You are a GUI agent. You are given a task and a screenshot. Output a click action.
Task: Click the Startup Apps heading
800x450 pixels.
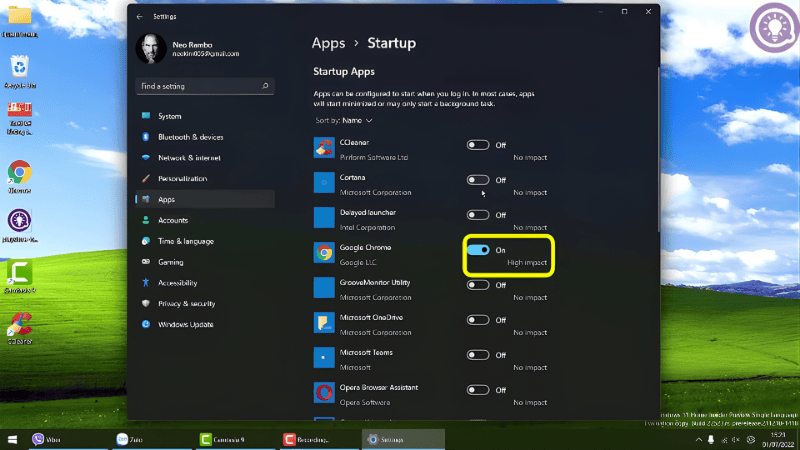pos(344,72)
